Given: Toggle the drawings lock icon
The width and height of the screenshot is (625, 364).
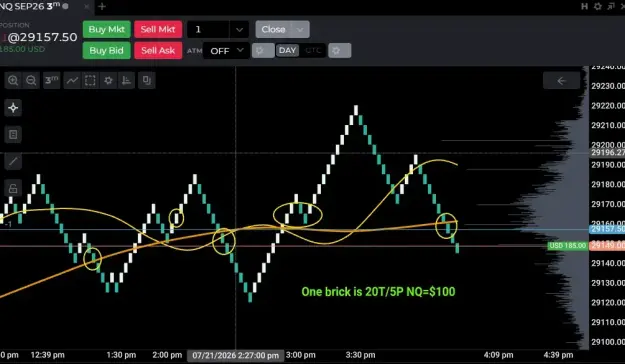Looking at the screenshot, I should point(13,189).
